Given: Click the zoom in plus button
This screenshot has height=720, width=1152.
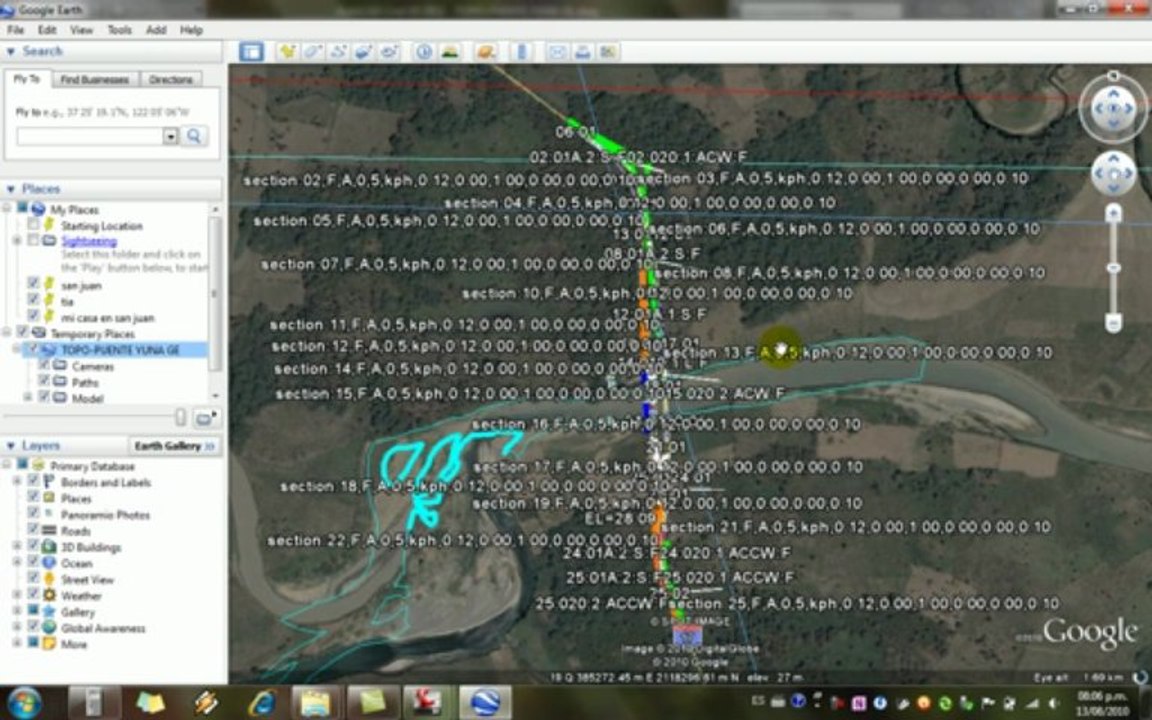Looking at the screenshot, I should tap(1113, 214).
